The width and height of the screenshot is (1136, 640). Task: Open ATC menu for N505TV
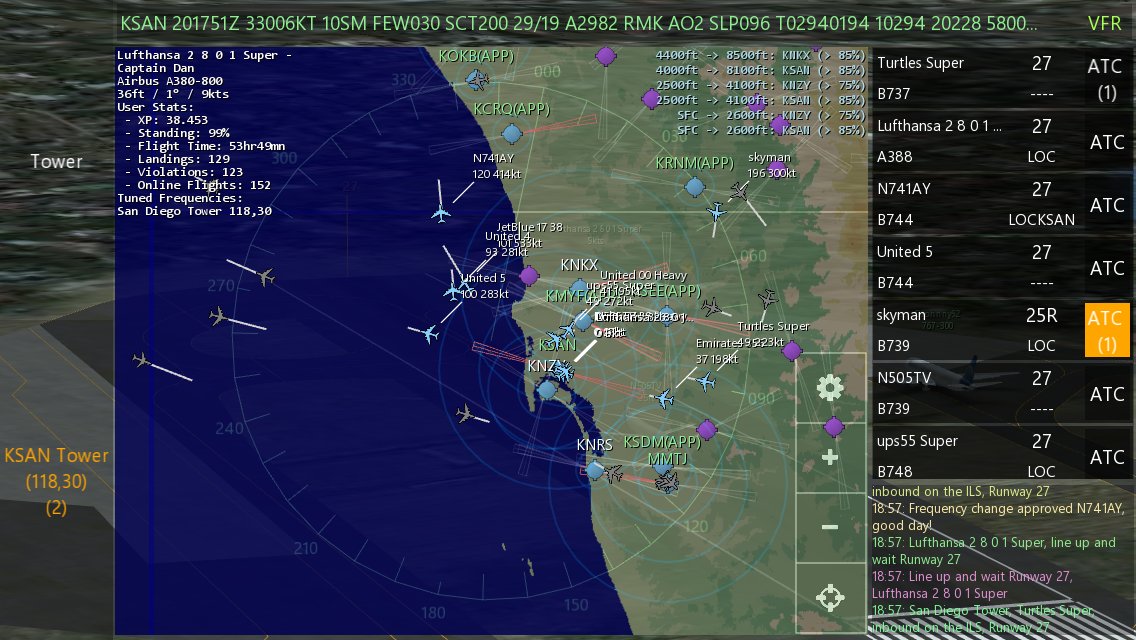pos(1106,394)
